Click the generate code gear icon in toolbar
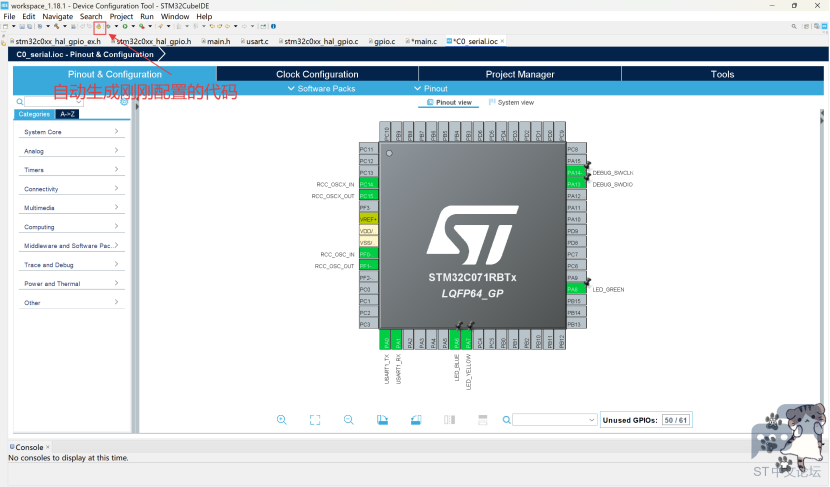This screenshot has height=487, width=830. pos(98,26)
